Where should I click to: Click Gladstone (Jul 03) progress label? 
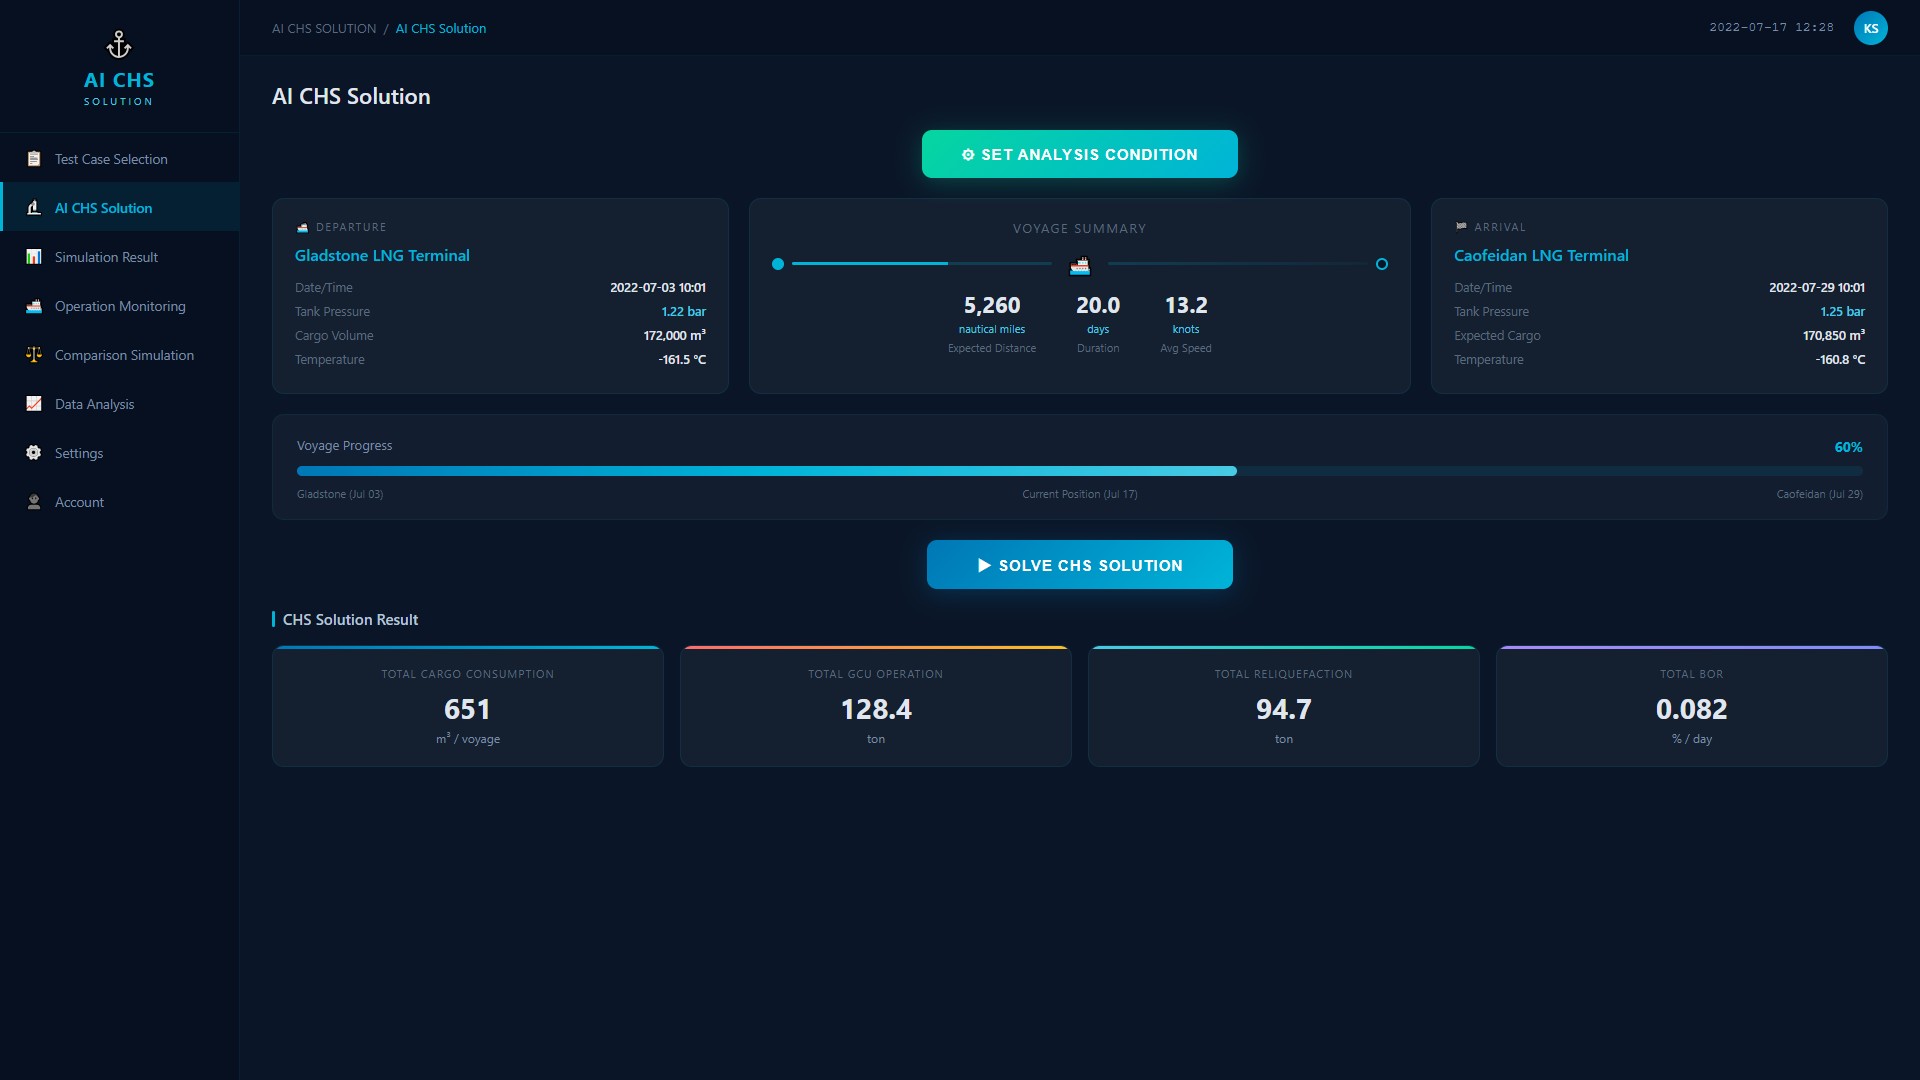pos(340,494)
